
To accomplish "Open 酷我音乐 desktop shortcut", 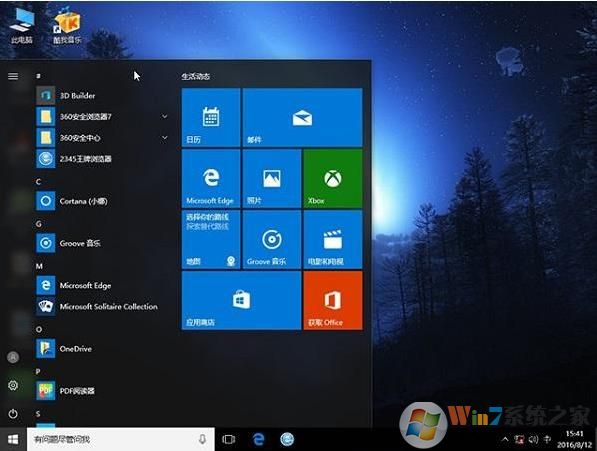I will pyautogui.click(x=67, y=26).
